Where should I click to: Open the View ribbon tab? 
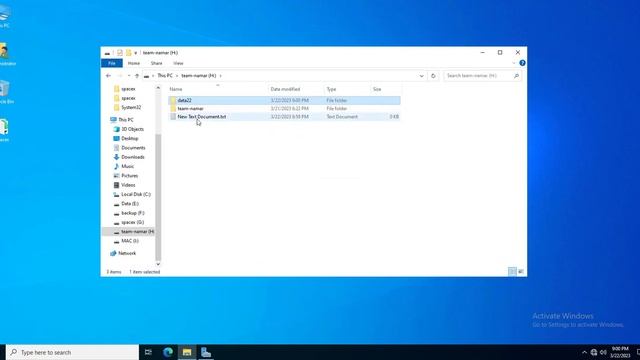[x=178, y=63]
